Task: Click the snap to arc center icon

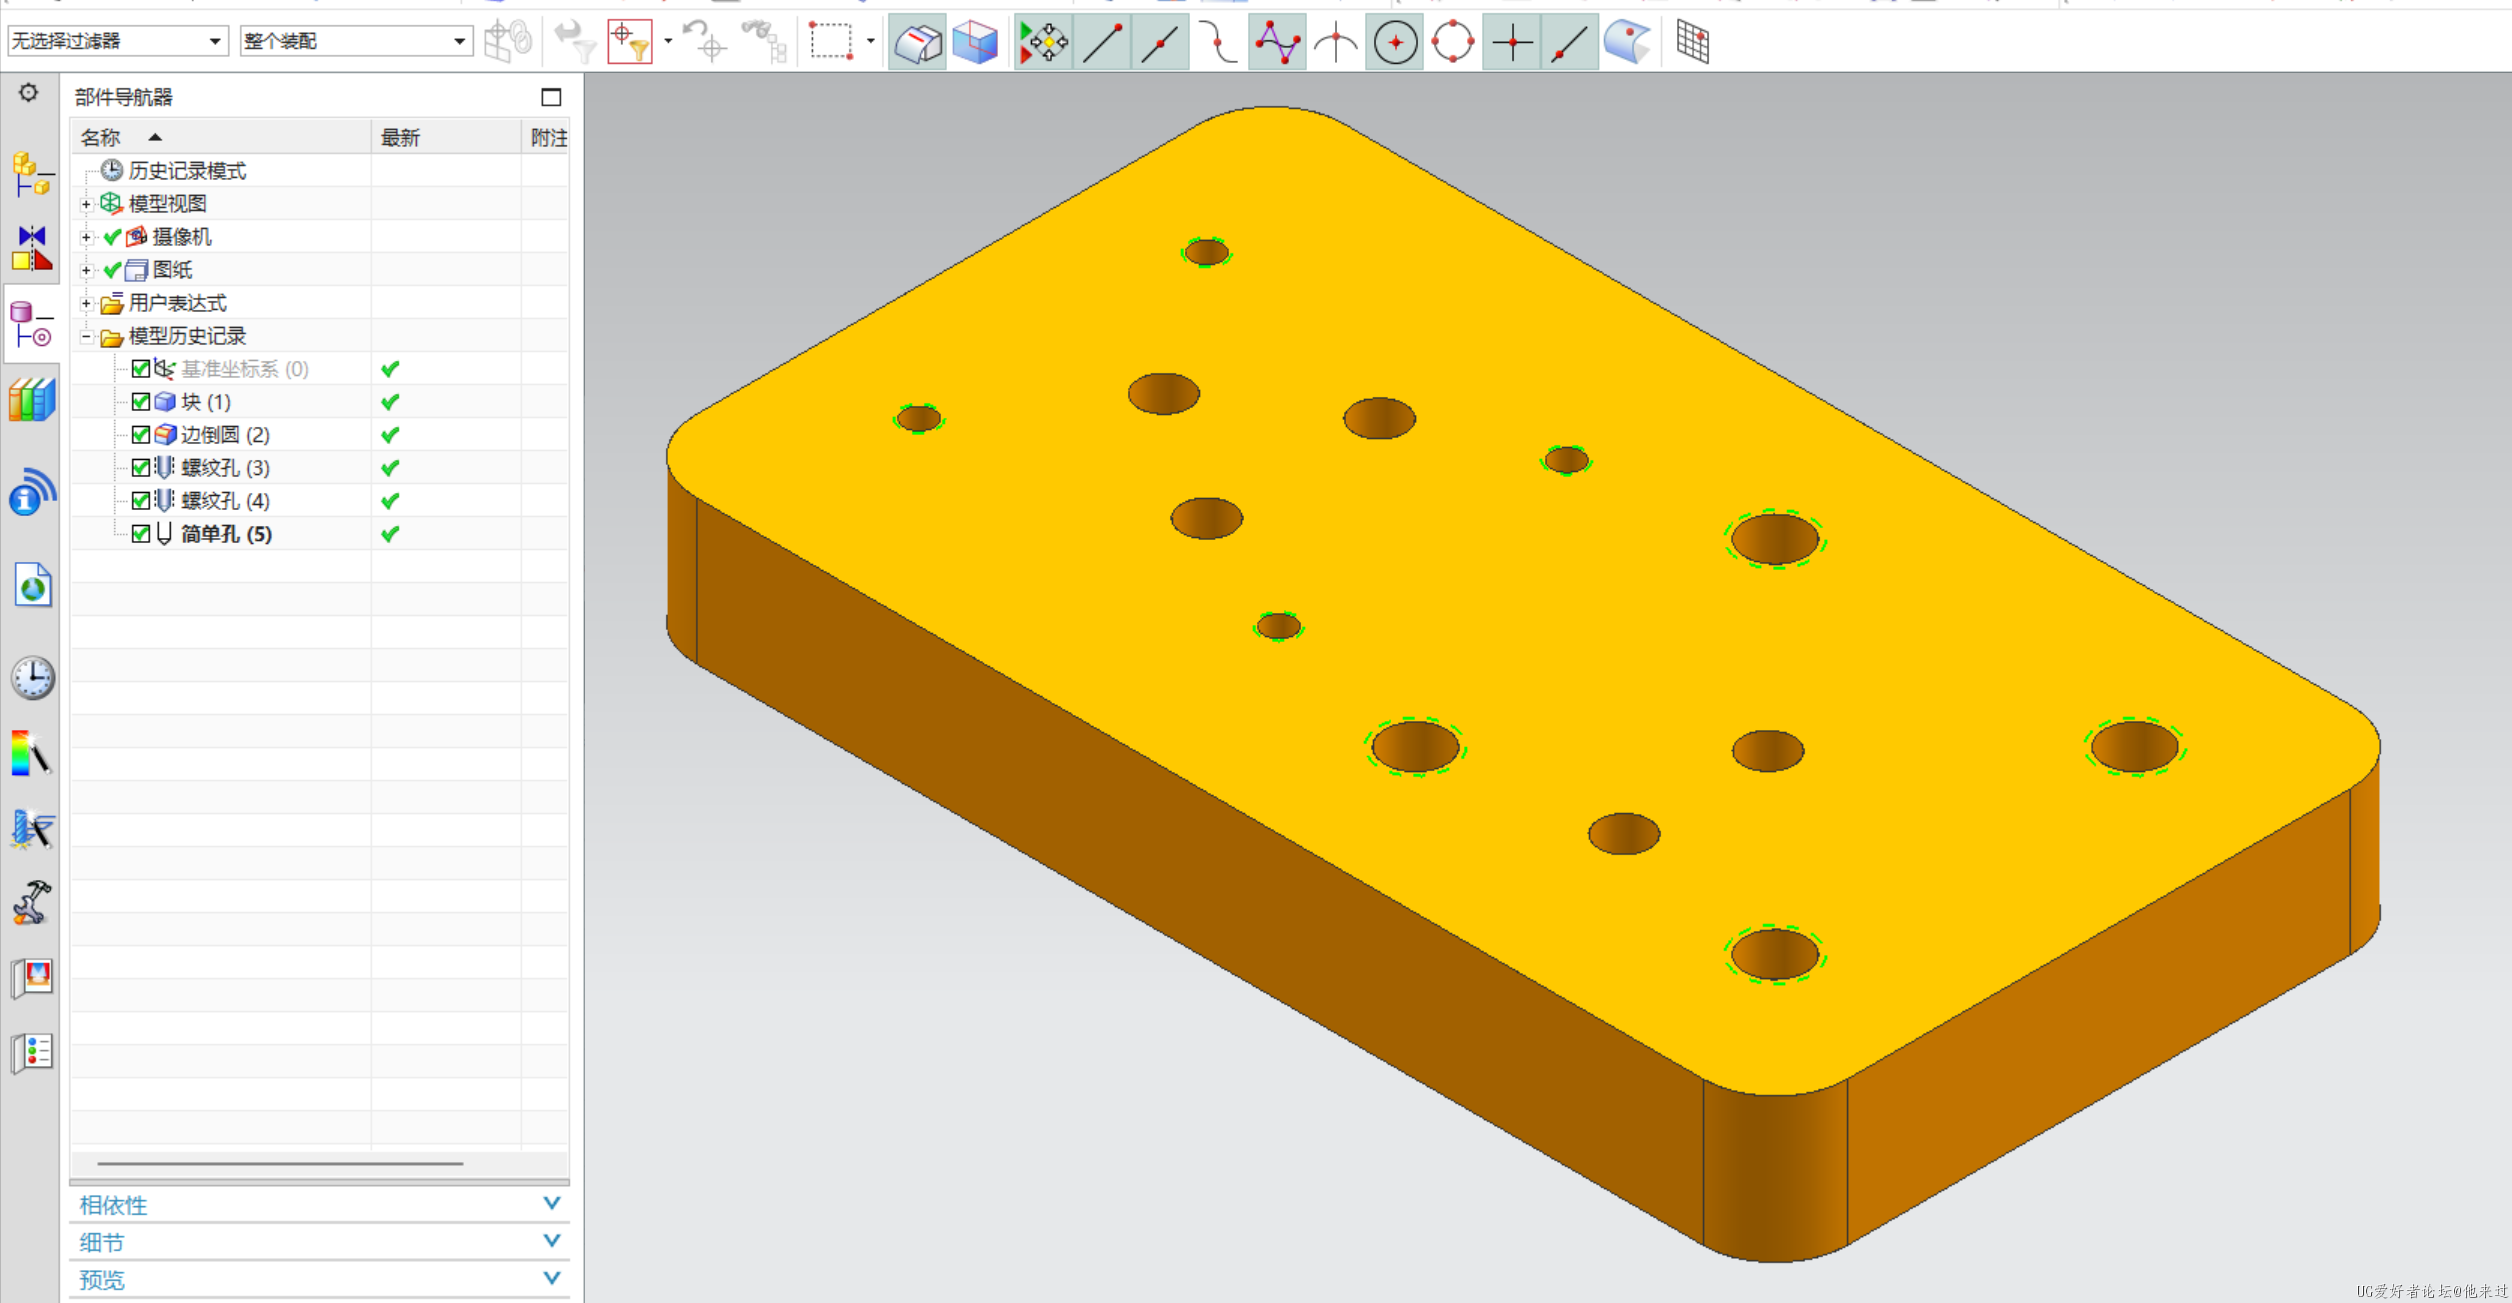Action: [1395, 42]
